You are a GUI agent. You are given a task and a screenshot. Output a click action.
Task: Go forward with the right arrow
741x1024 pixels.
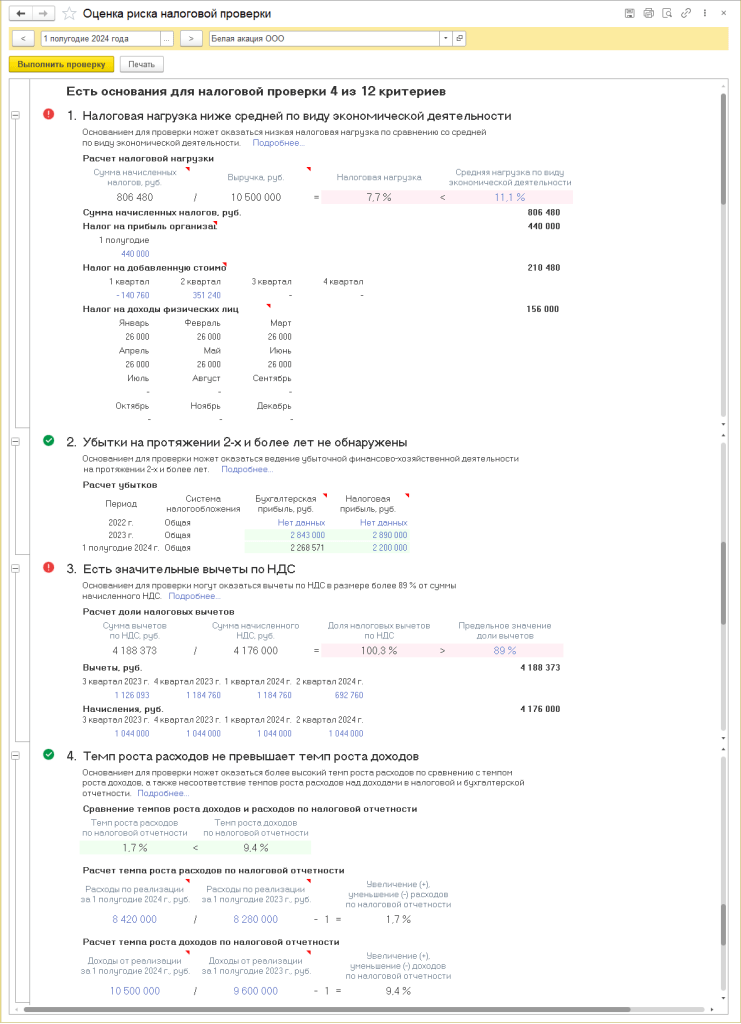point(43,14)
